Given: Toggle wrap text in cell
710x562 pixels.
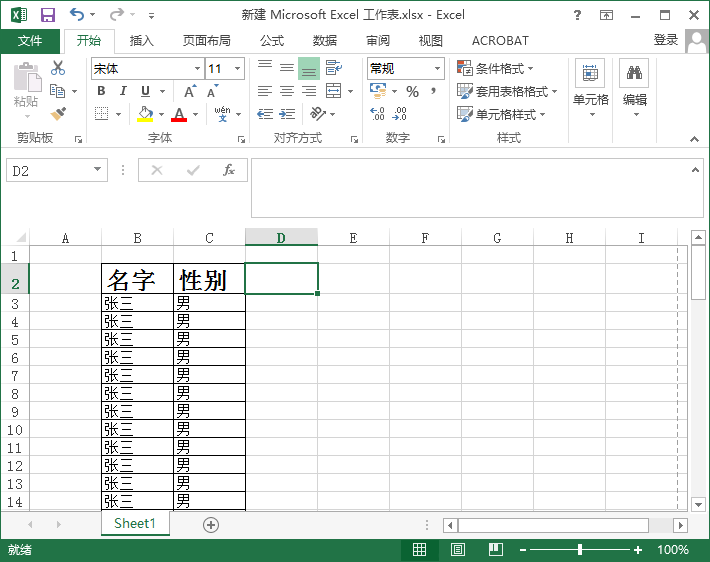Looking at the screenshot, I should point(334,68).
